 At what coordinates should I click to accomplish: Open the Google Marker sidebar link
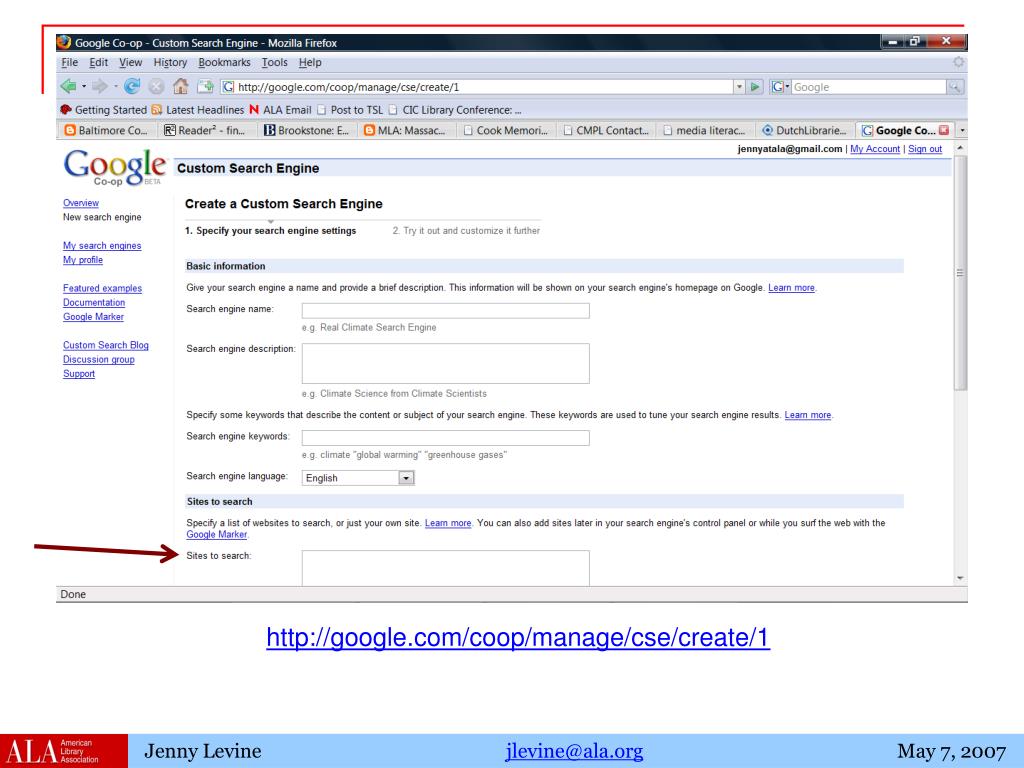93,317
